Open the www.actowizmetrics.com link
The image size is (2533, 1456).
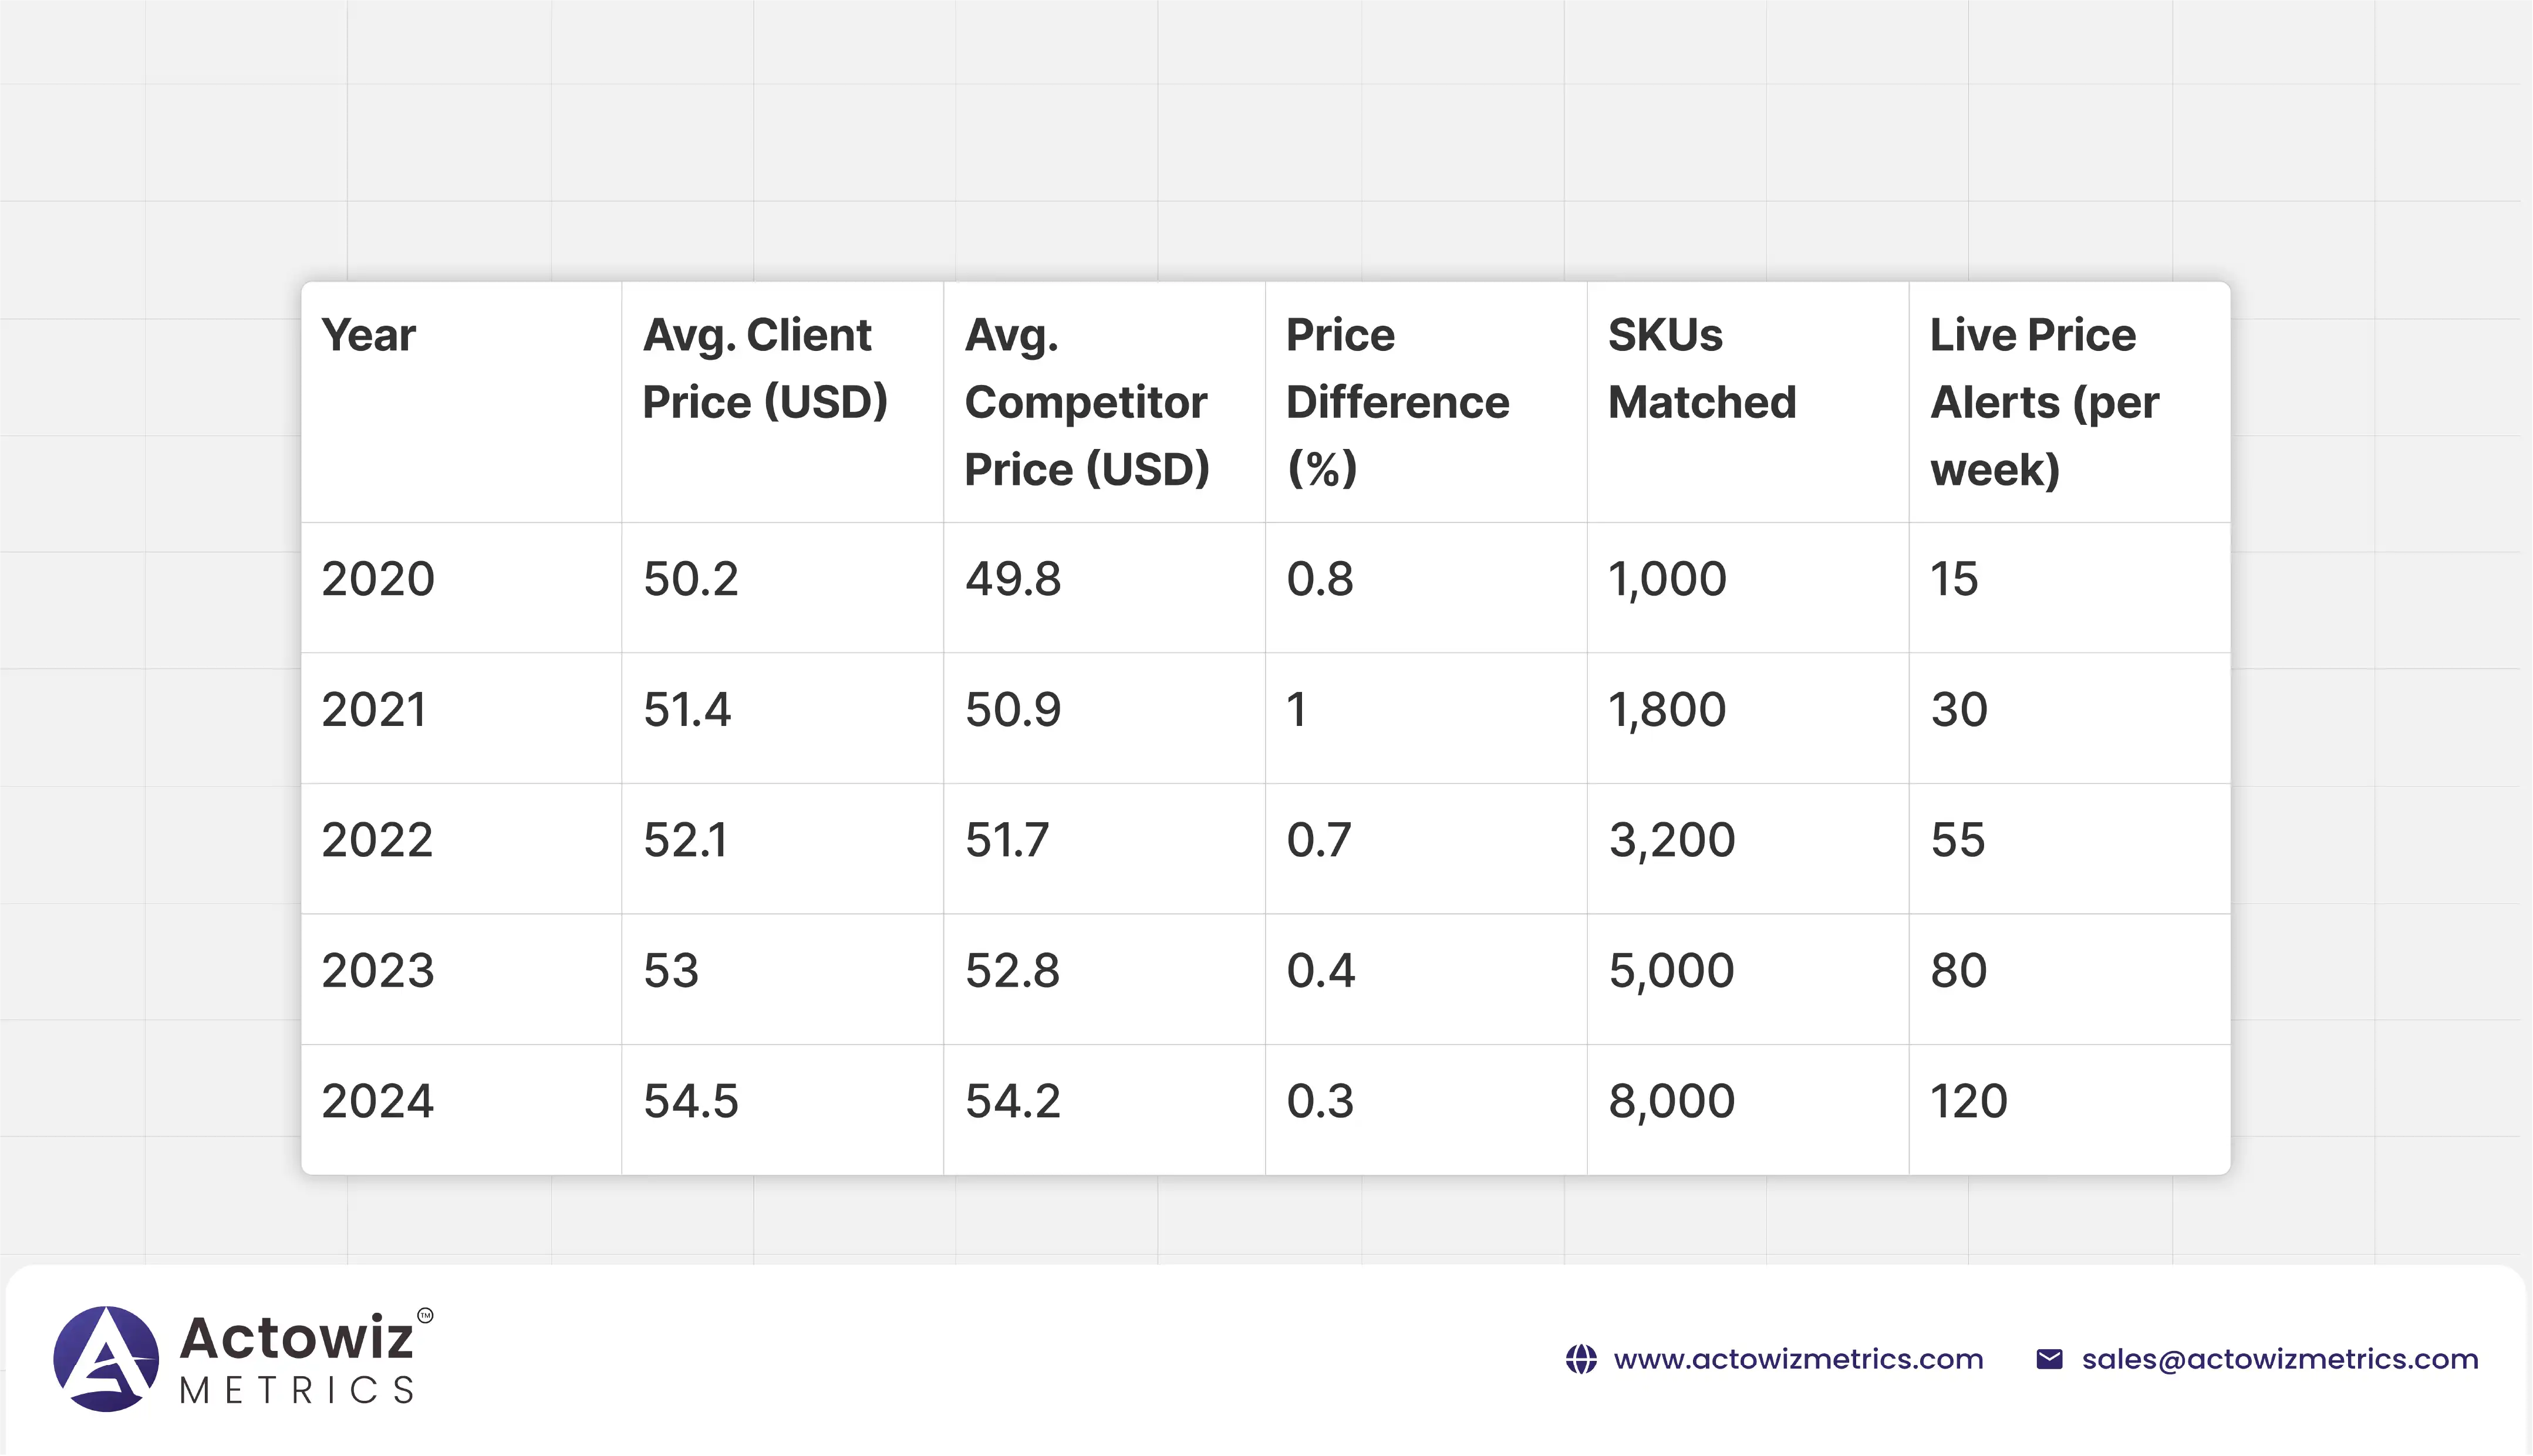tap(1798, 1359)
